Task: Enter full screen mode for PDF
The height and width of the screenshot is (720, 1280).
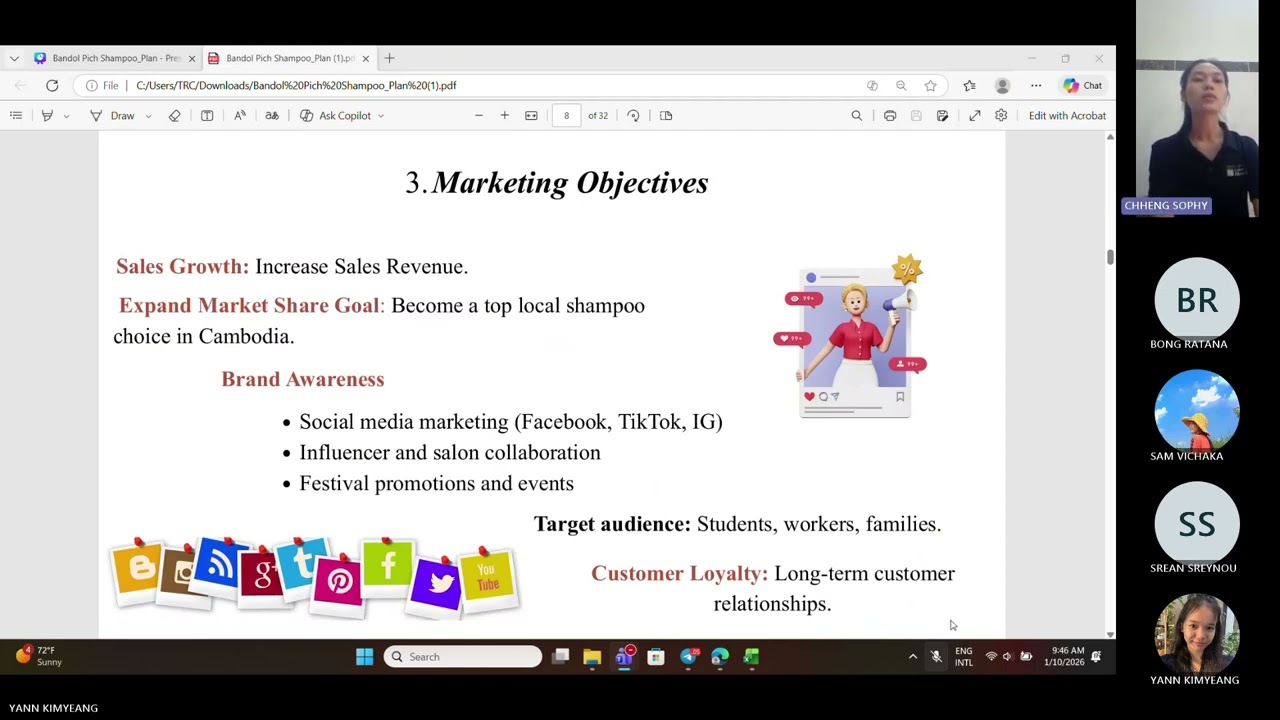Action: (x=975, y=116)
